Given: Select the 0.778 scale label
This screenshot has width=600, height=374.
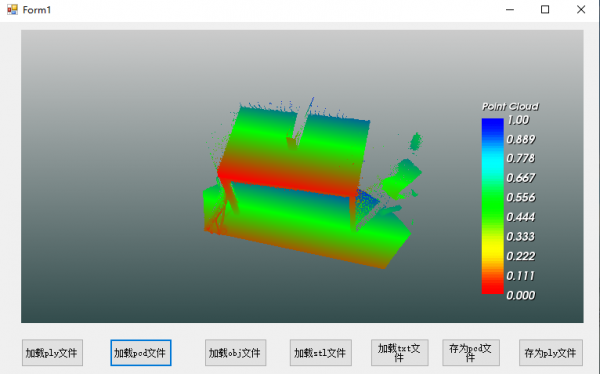Looking at the screenshot, I should point(520,158).
